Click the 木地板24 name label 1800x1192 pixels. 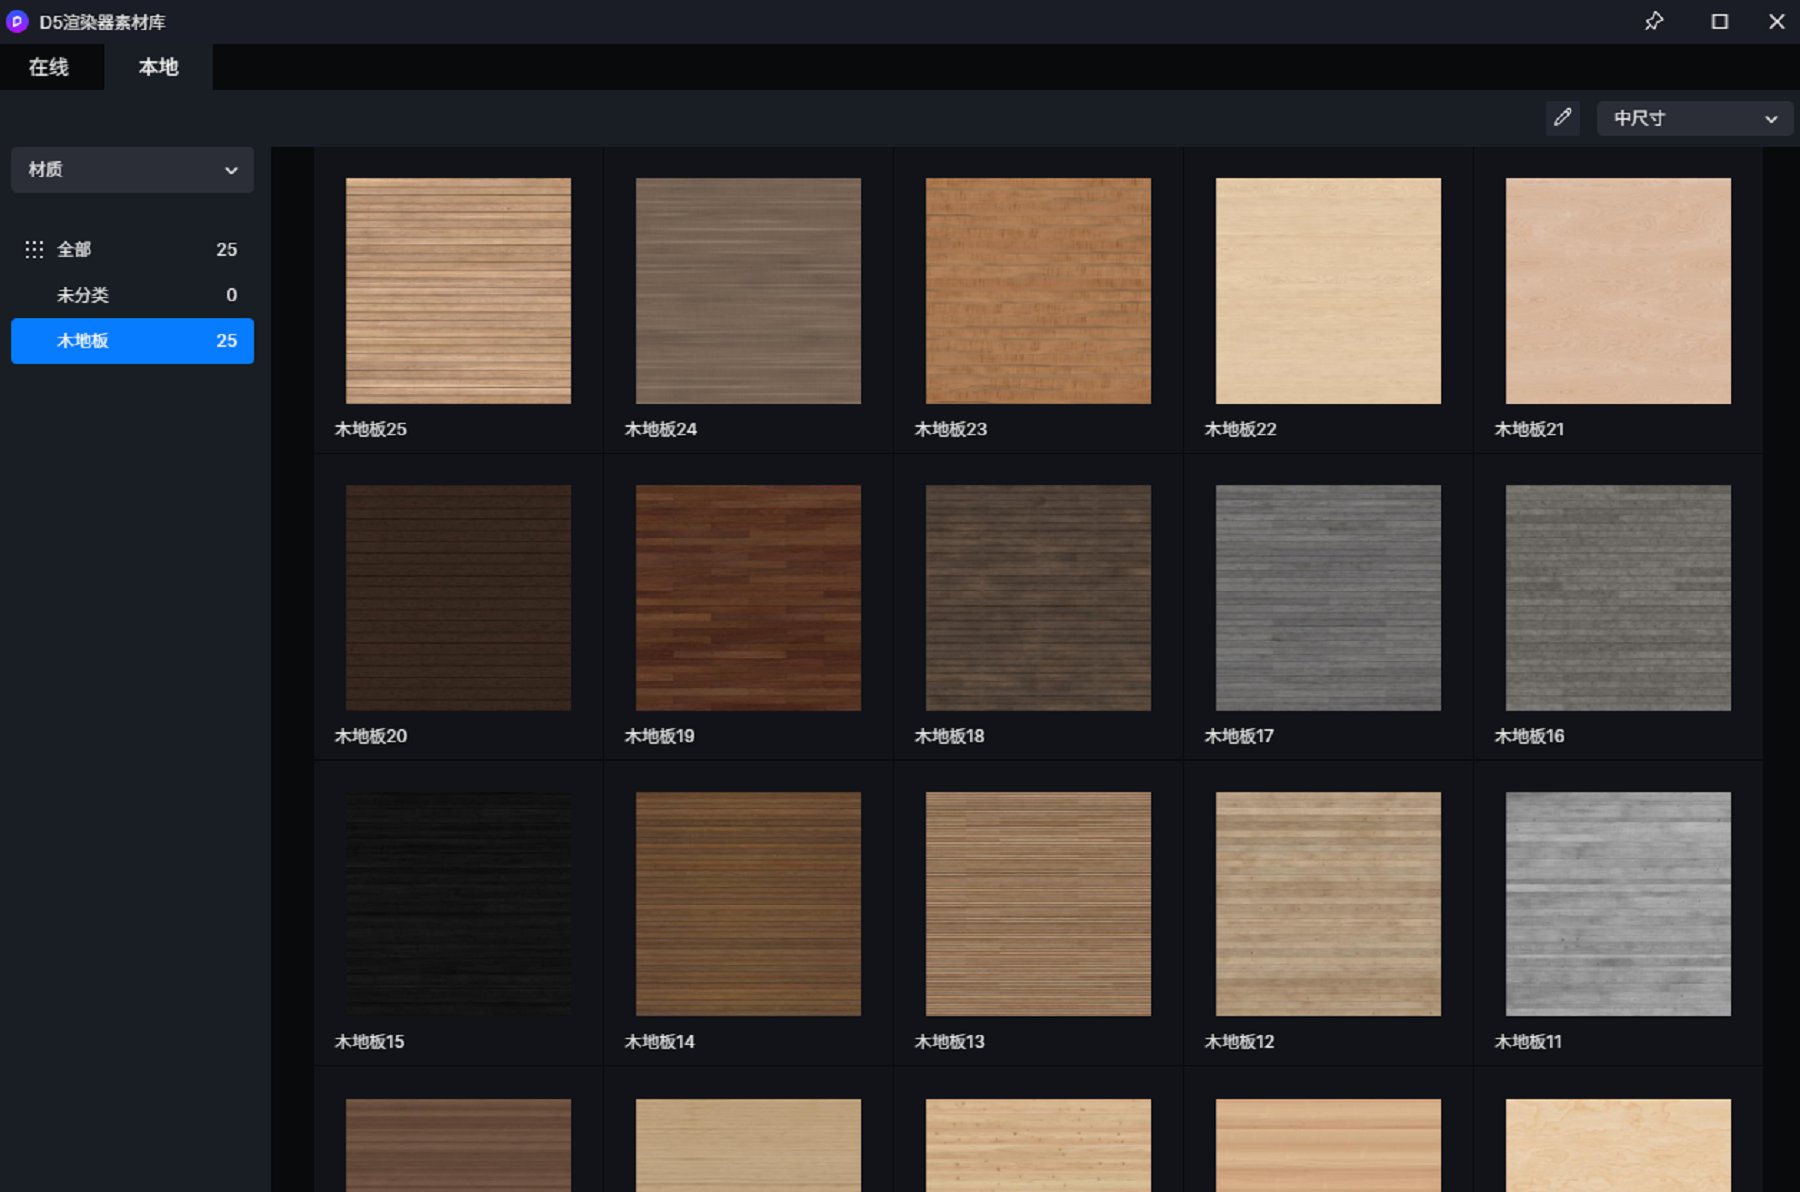point(661,429)
